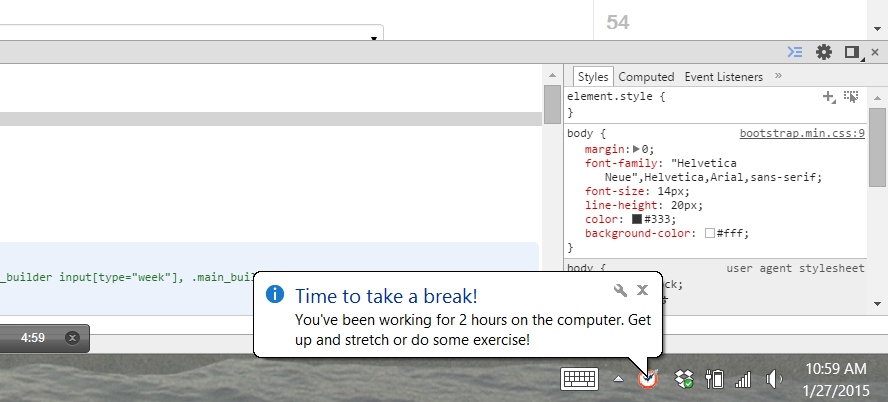Click the user agent stylesheet label
Screen dimensions: 888x402
coord(795,268)
